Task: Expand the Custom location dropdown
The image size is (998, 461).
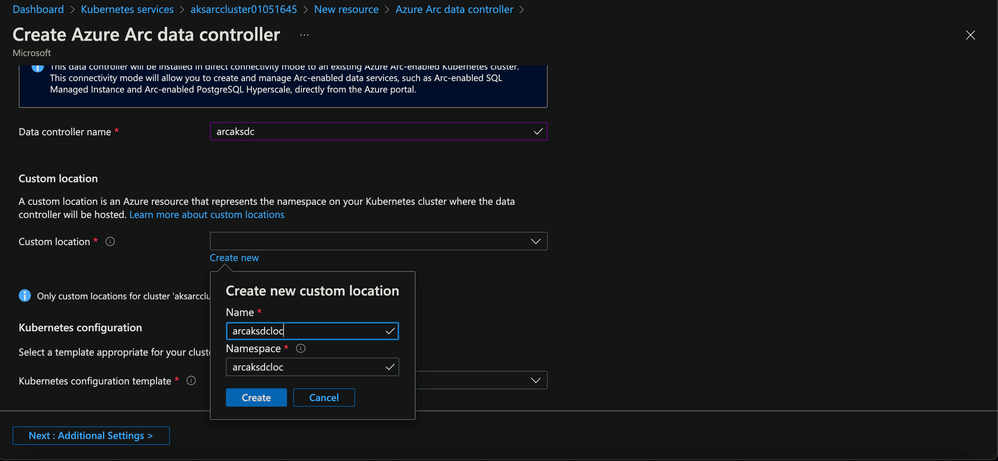Action: 378,241
